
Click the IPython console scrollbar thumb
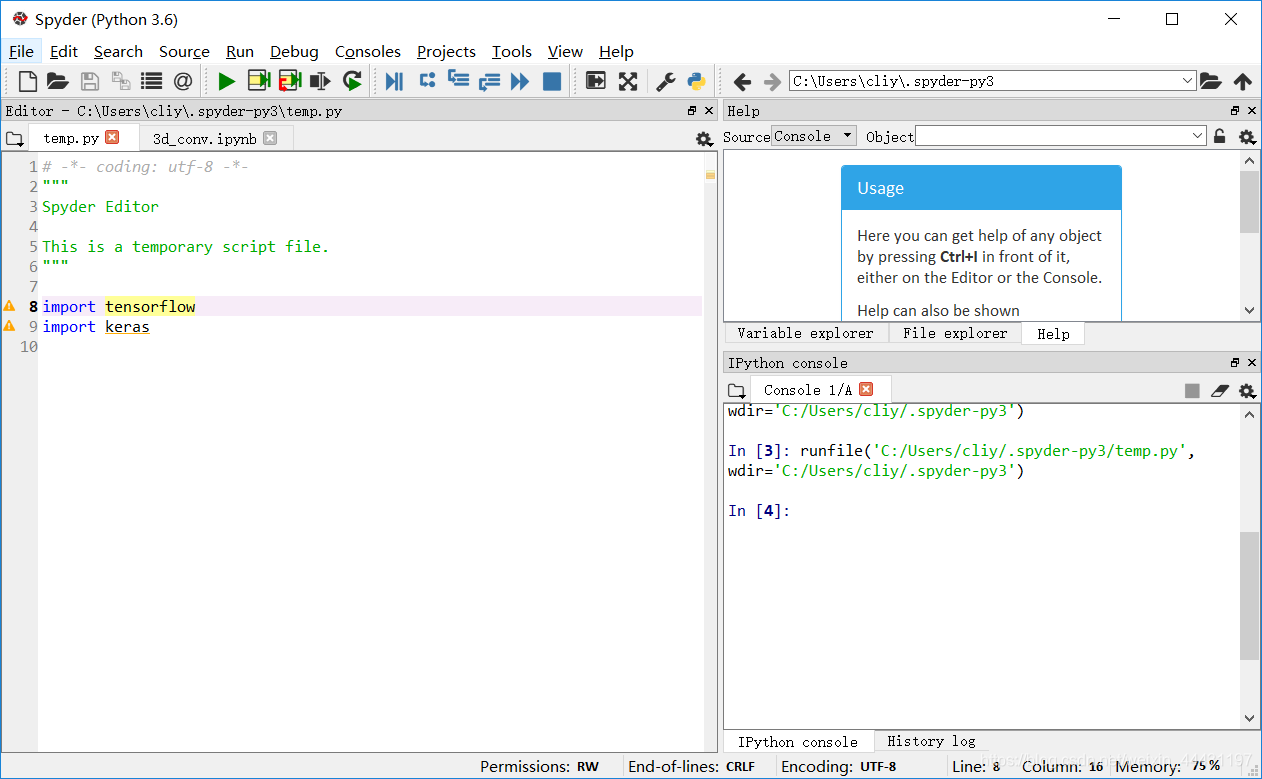[1250, 596]
